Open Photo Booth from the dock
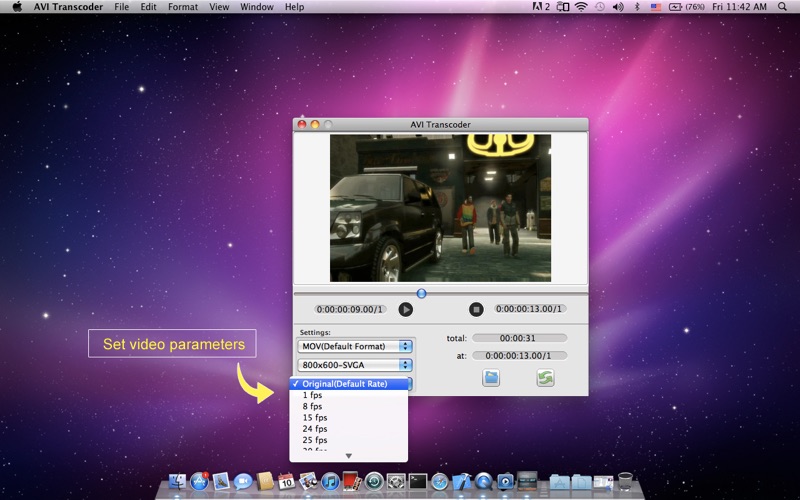 352,481
